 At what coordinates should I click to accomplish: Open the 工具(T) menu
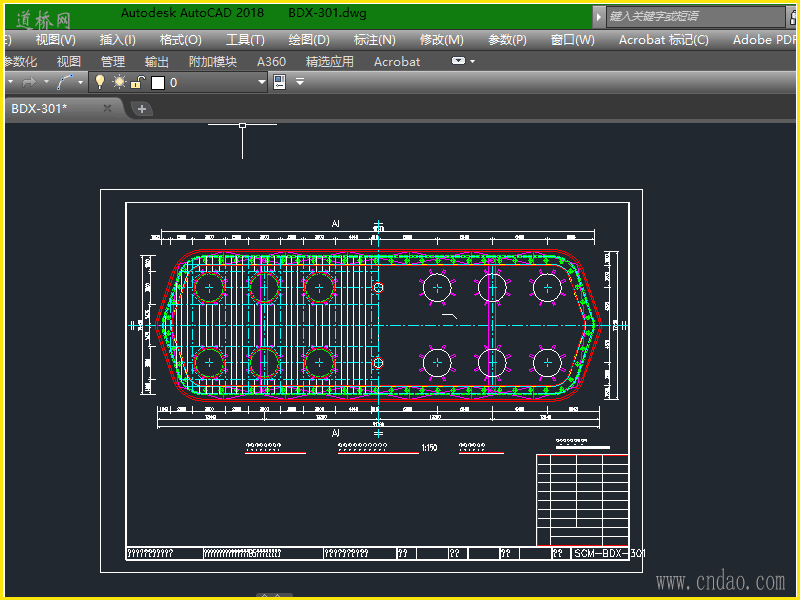tap(245, 40)
